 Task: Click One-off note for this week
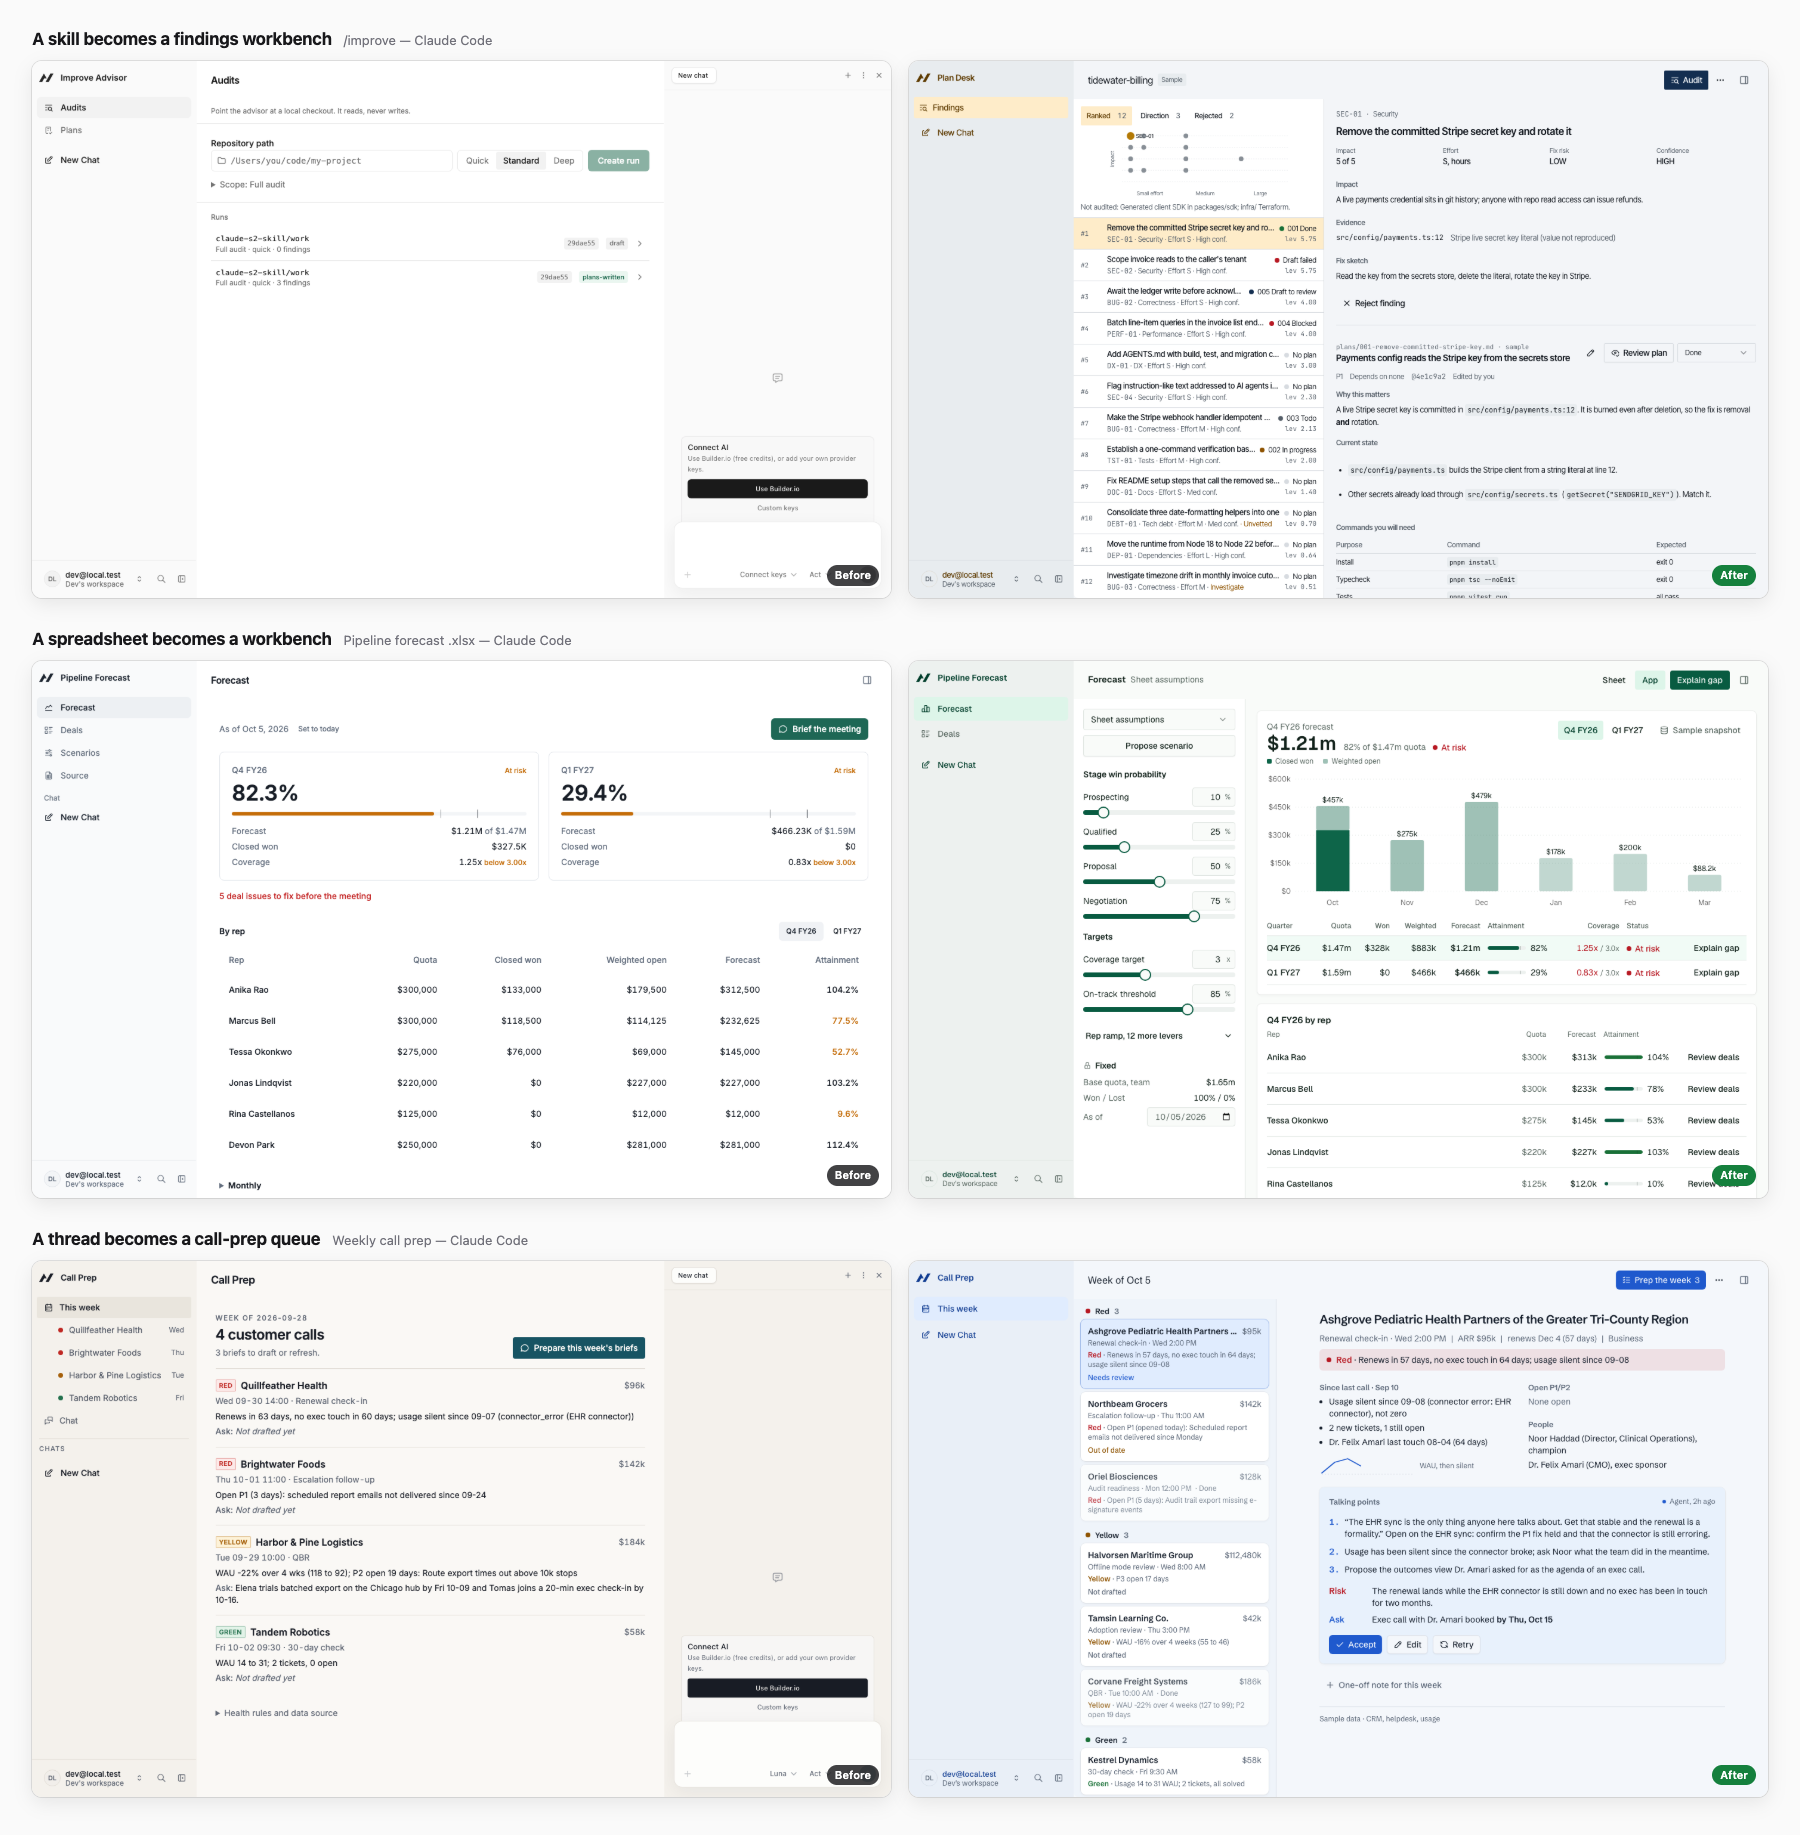point(1384,1685)
